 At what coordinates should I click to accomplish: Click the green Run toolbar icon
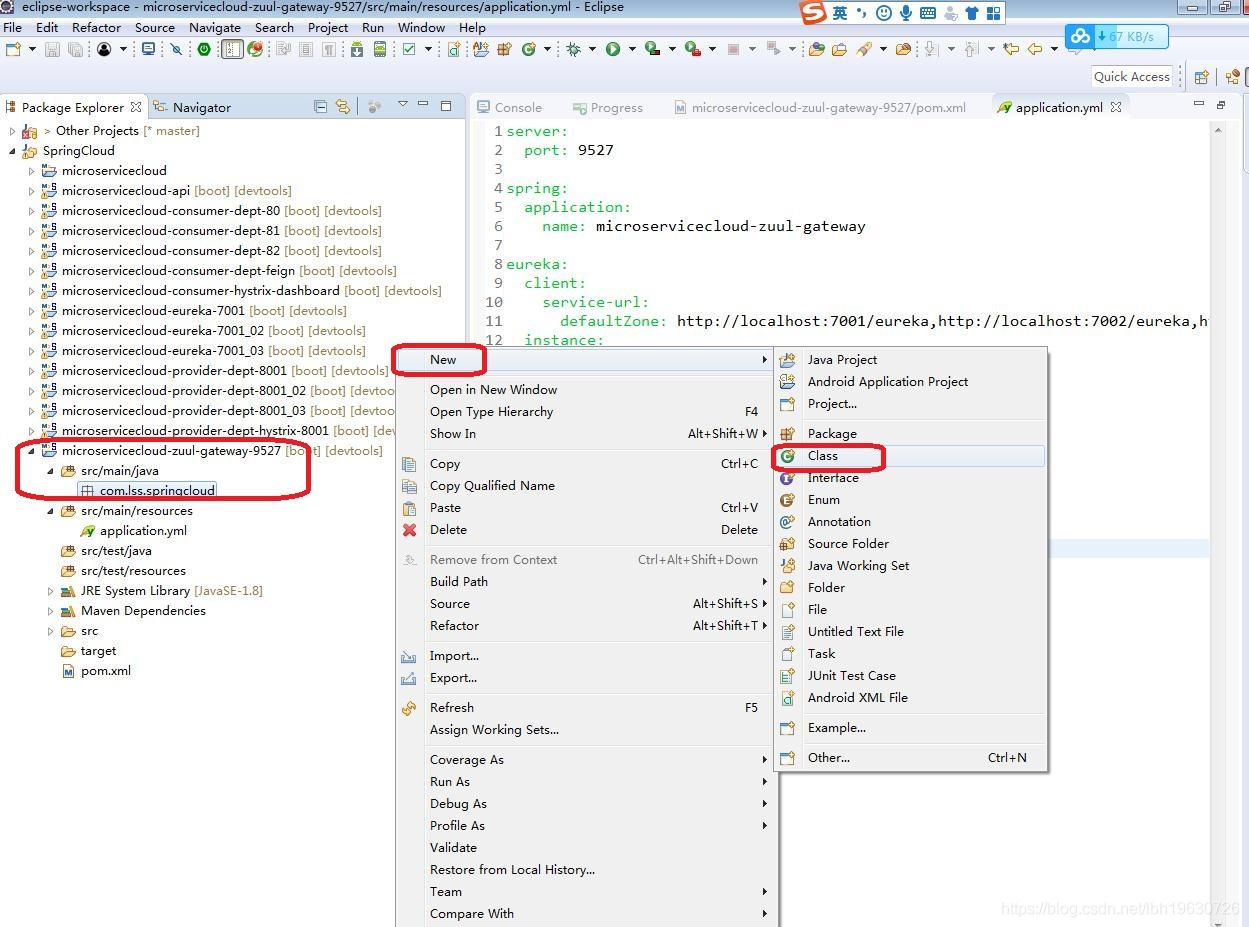(612, 49)
